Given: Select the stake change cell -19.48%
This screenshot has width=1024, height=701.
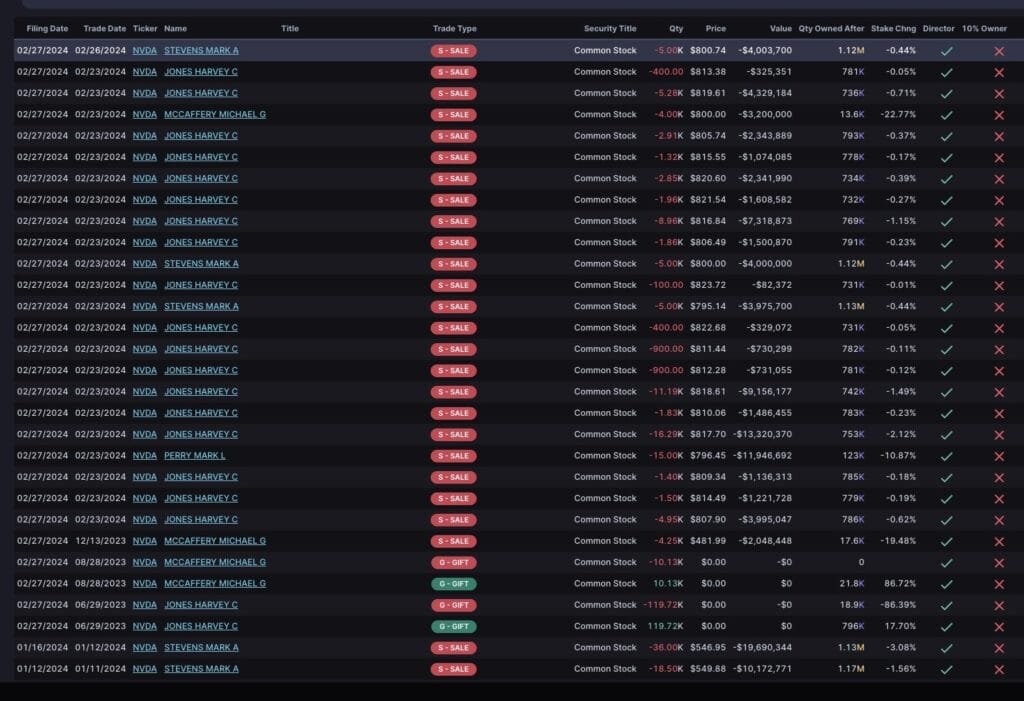Looking at the screenshot, I should (897, 541).
